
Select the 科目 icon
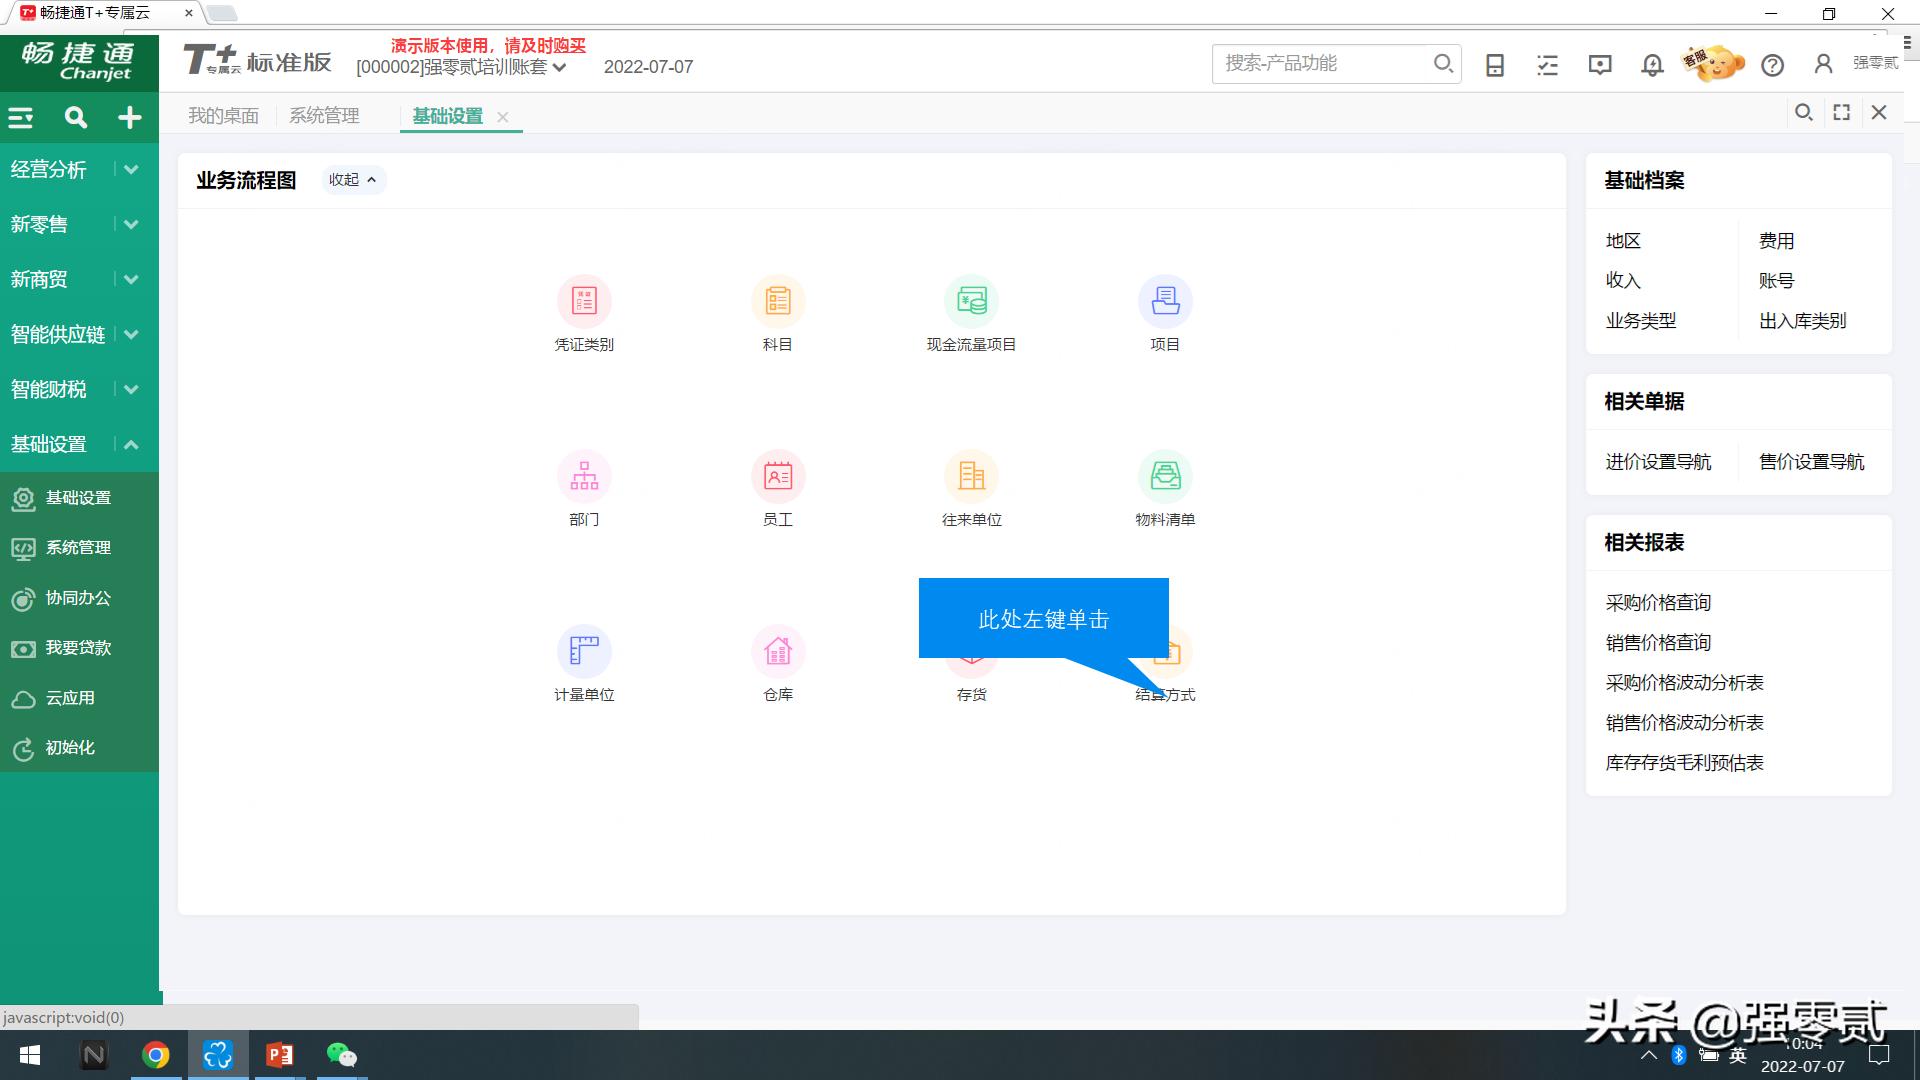pyautogui.click(x=778, y=301)
